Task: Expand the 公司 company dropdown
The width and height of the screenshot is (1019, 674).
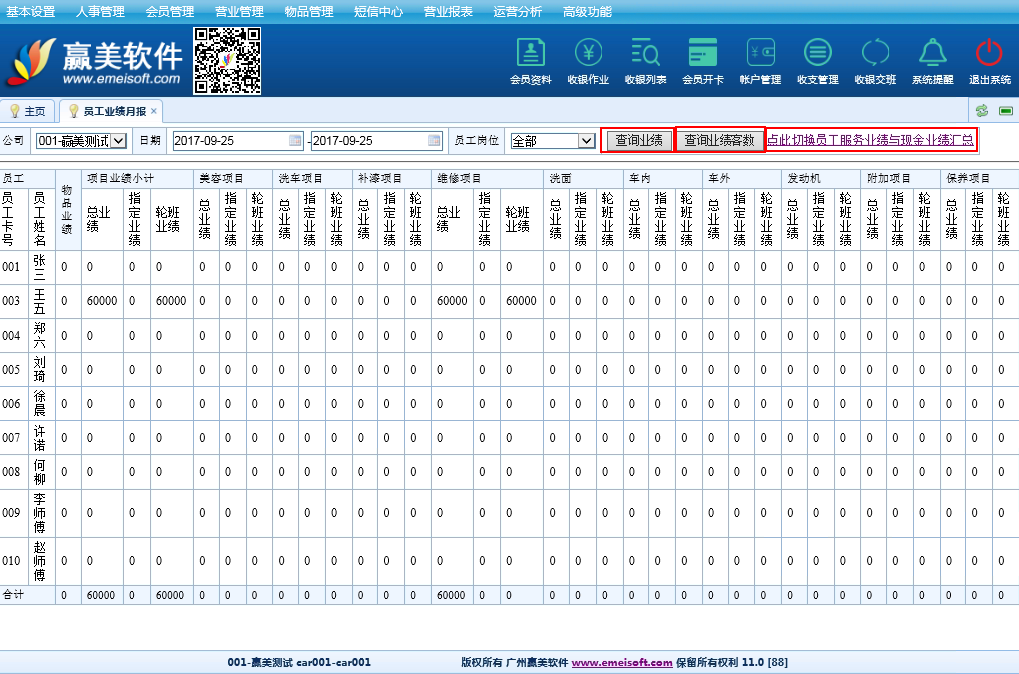Action: (120, 141)
